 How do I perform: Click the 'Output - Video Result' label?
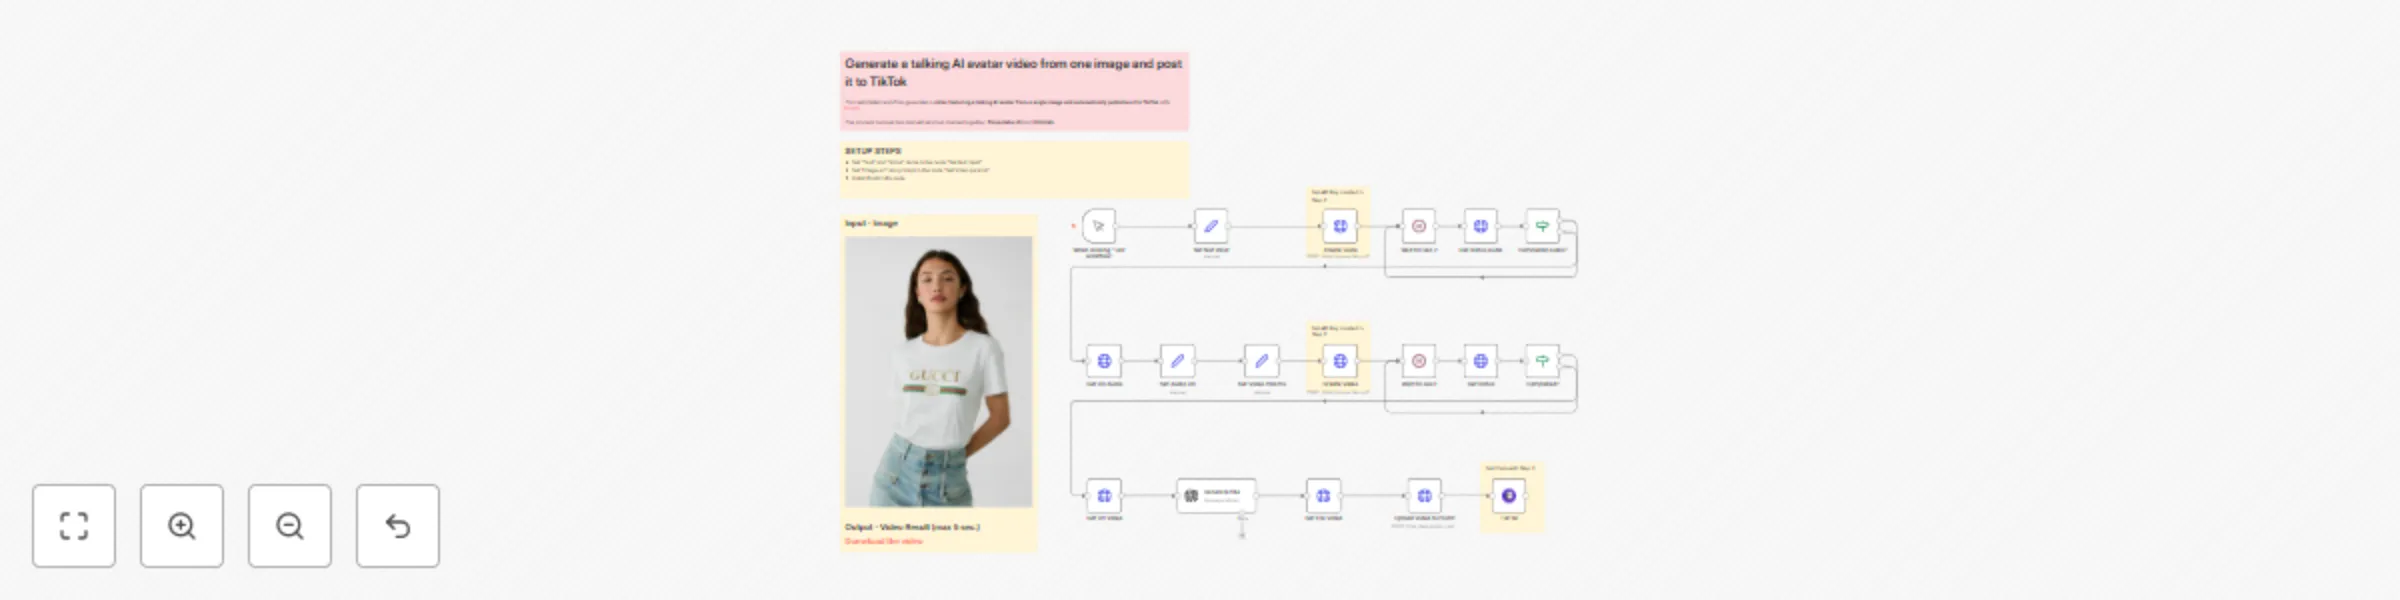pos(912,527)
